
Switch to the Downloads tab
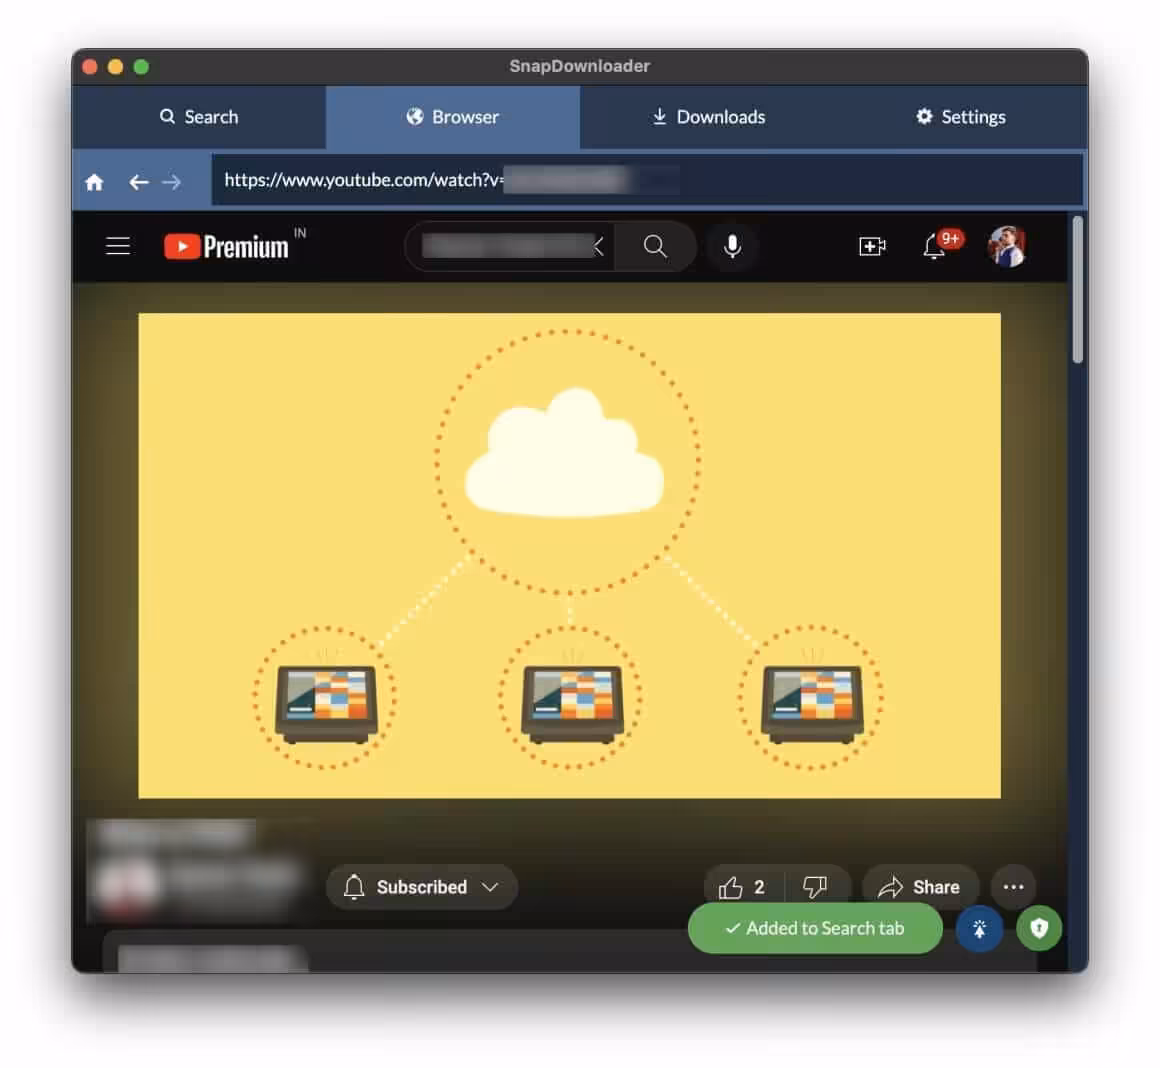point(707,117)
